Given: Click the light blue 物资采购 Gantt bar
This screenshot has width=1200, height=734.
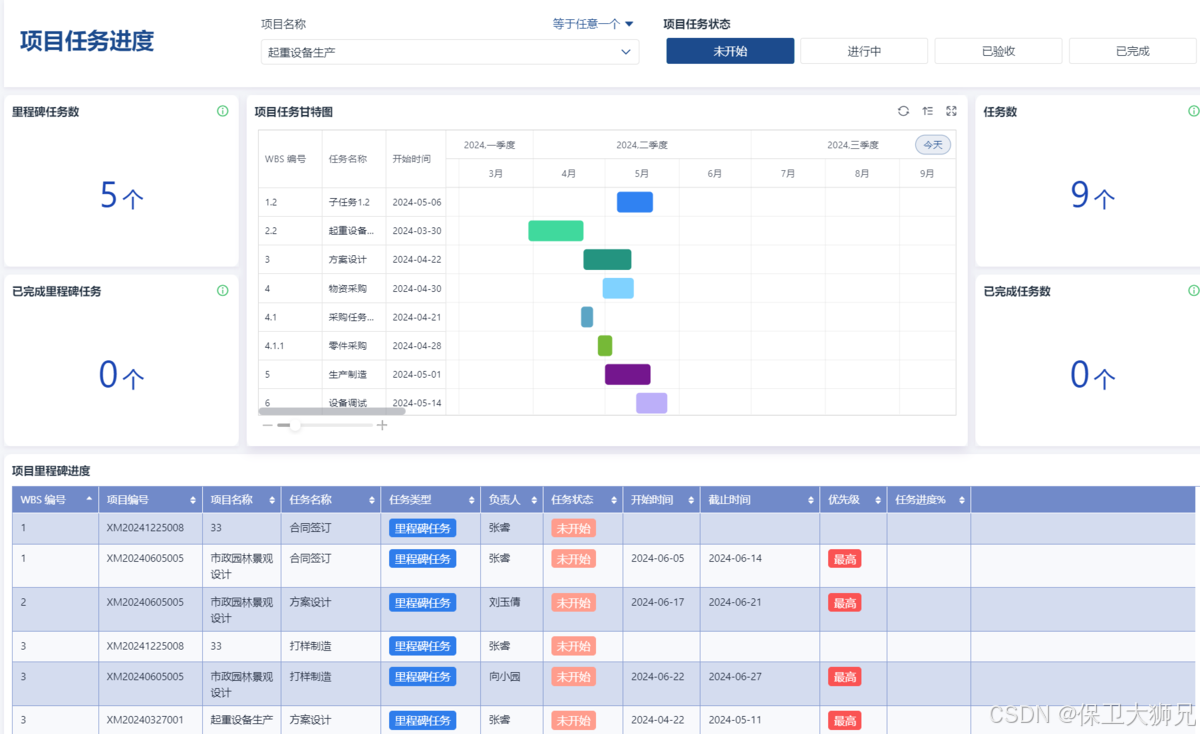Looking at the screenshot, I should 618,289.
